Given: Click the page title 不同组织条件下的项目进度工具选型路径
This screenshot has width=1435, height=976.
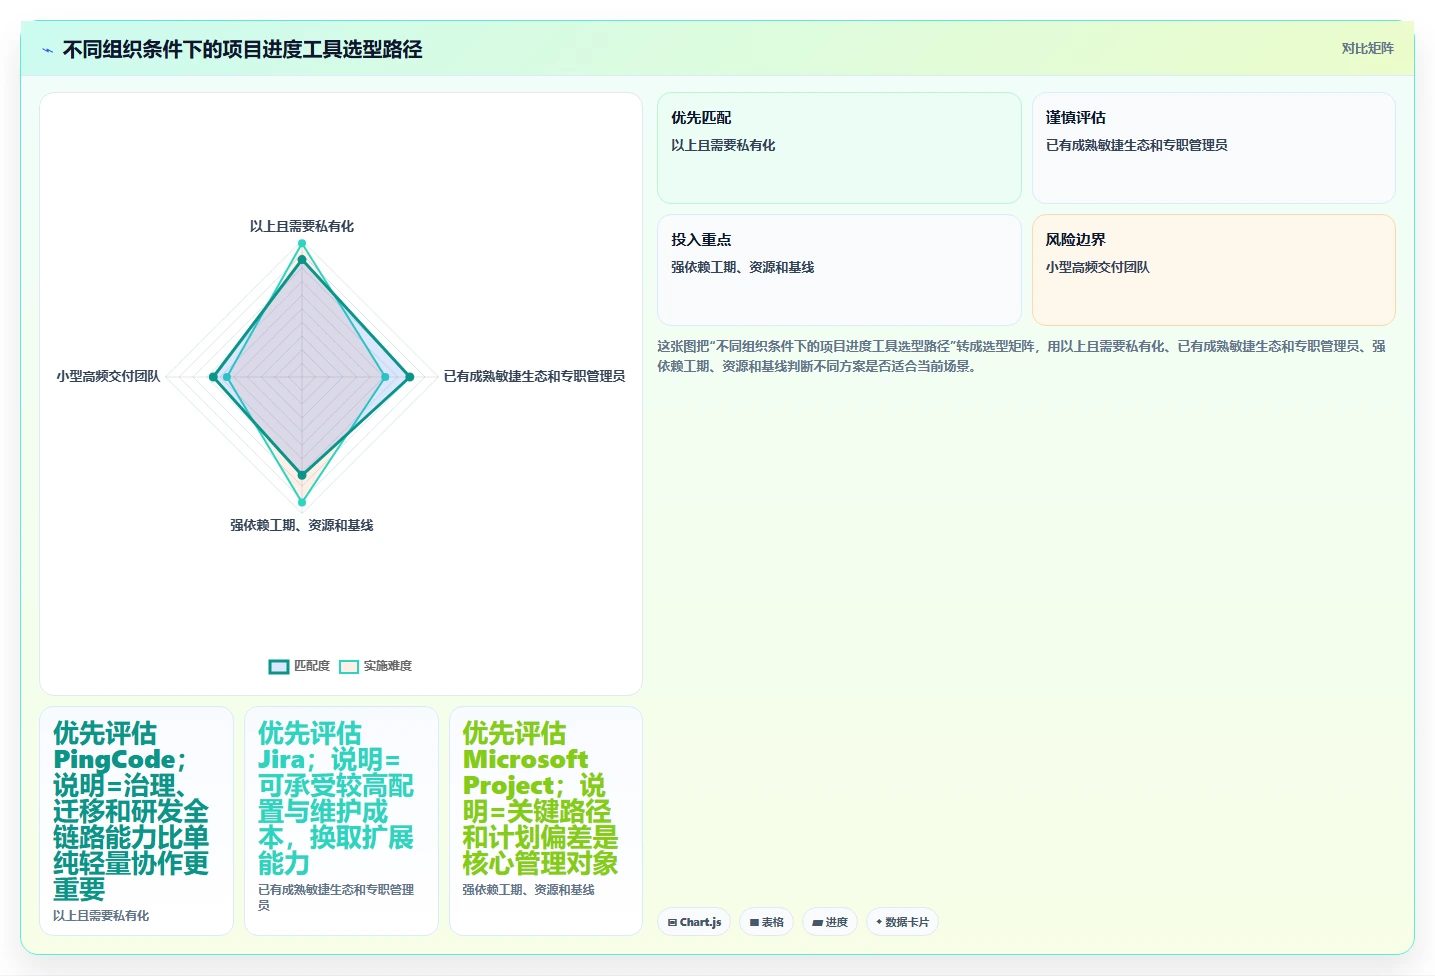Looking at the screenshot, I should coord(243,49).
